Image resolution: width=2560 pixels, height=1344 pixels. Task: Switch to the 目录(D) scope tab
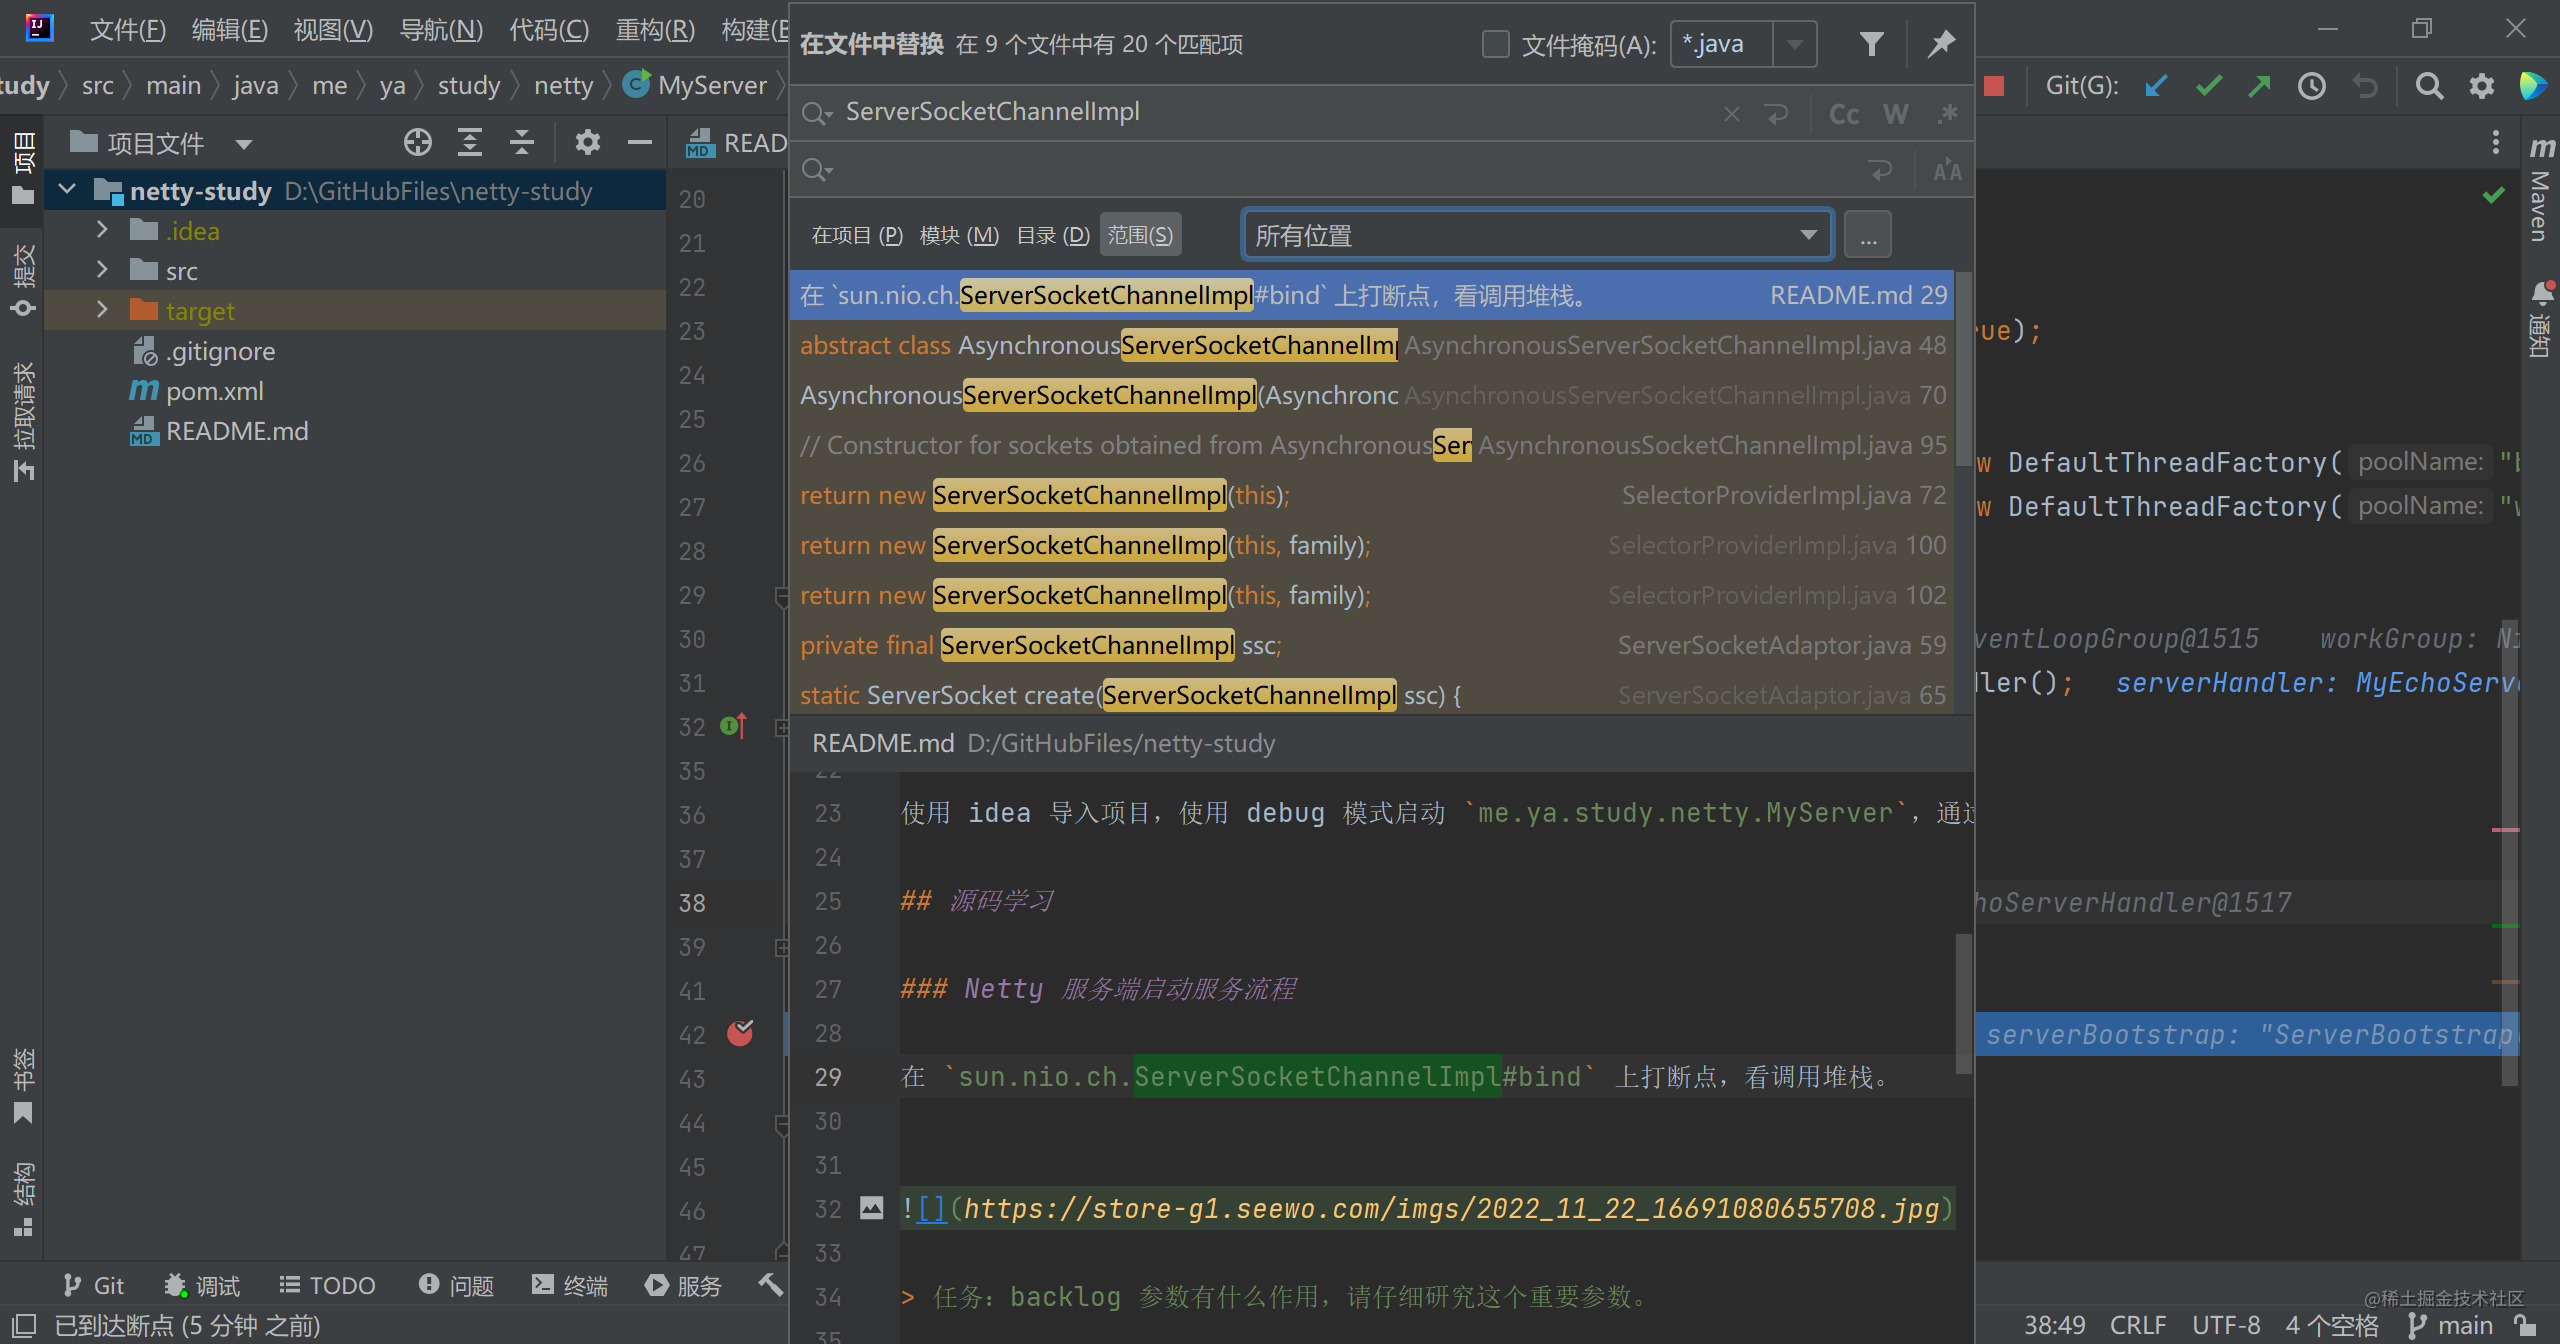click(1053, 235)
